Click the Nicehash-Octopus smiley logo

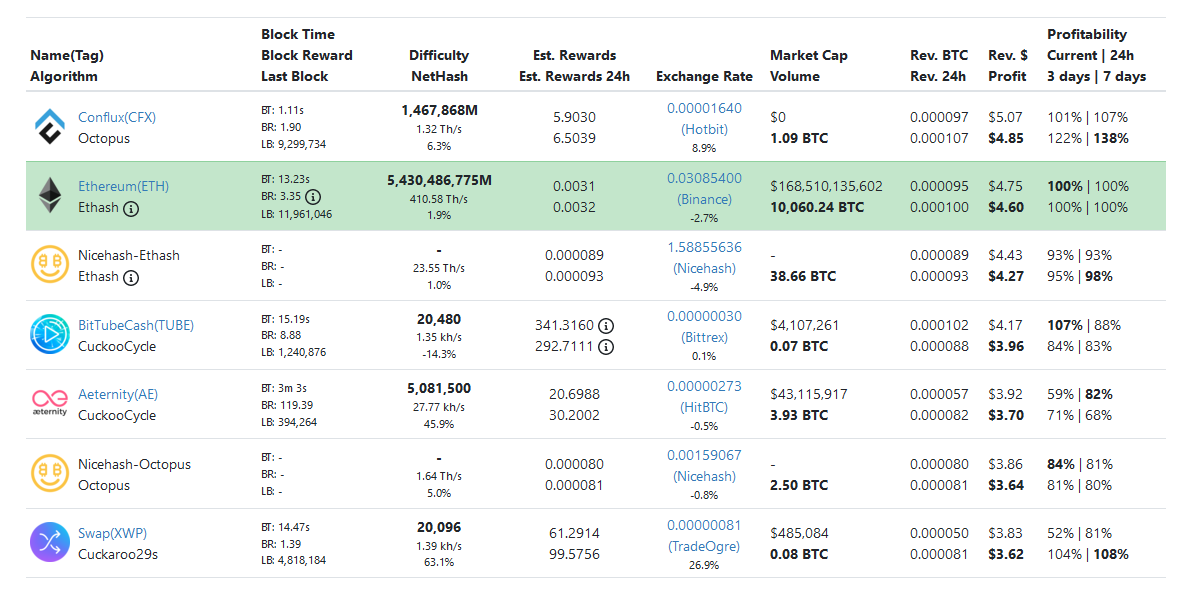tap(50, 473)
